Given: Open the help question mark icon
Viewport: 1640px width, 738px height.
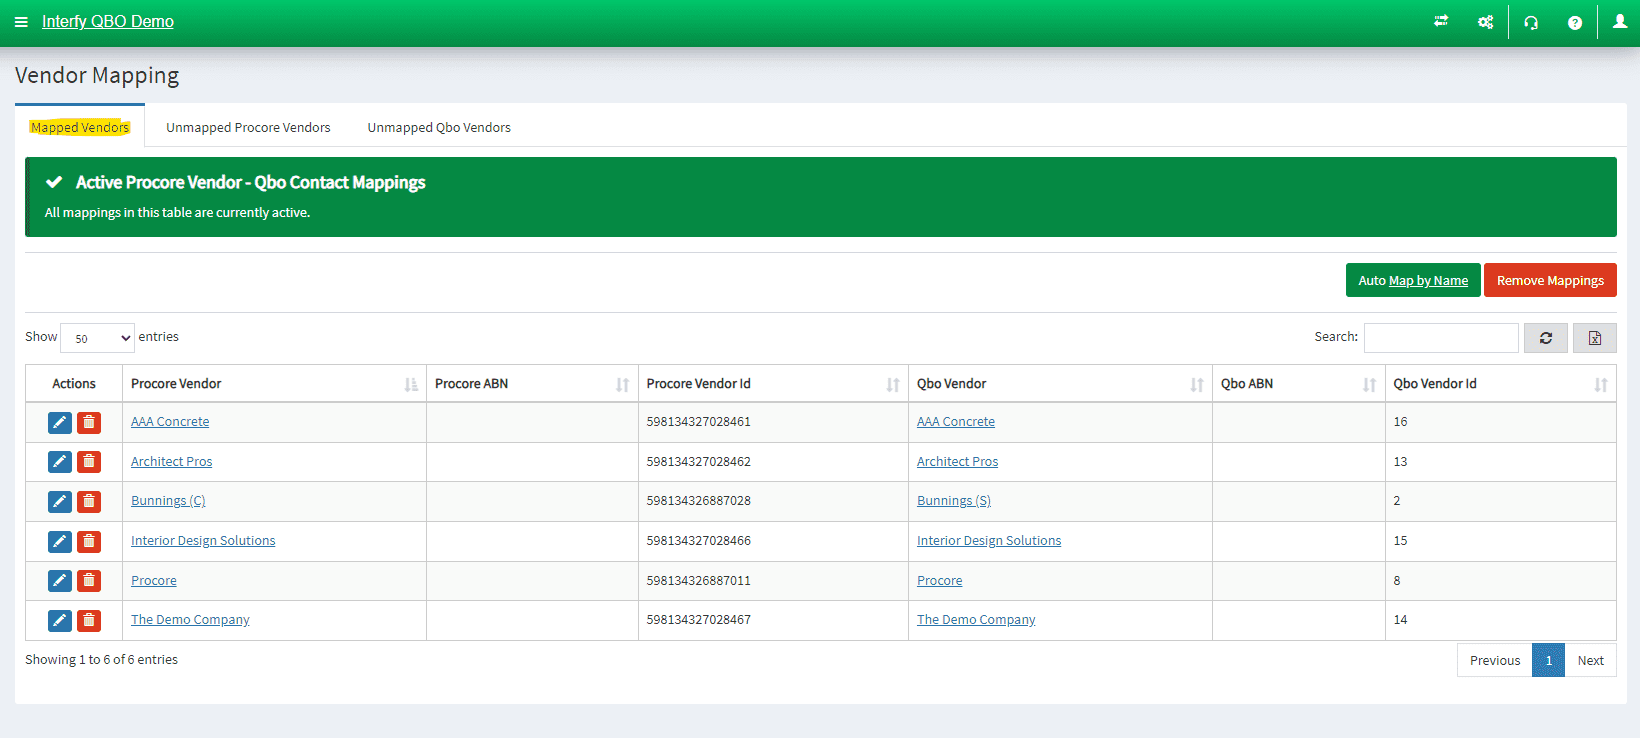Looking at the screenshot, I should (1575, 22).
